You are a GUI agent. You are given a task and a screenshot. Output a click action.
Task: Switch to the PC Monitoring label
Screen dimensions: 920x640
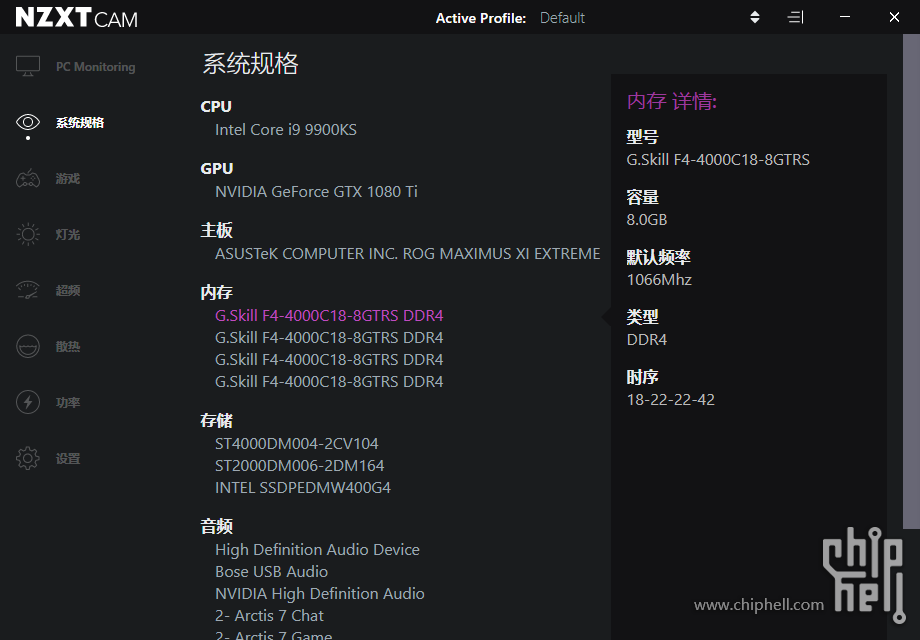pos(96,67)
